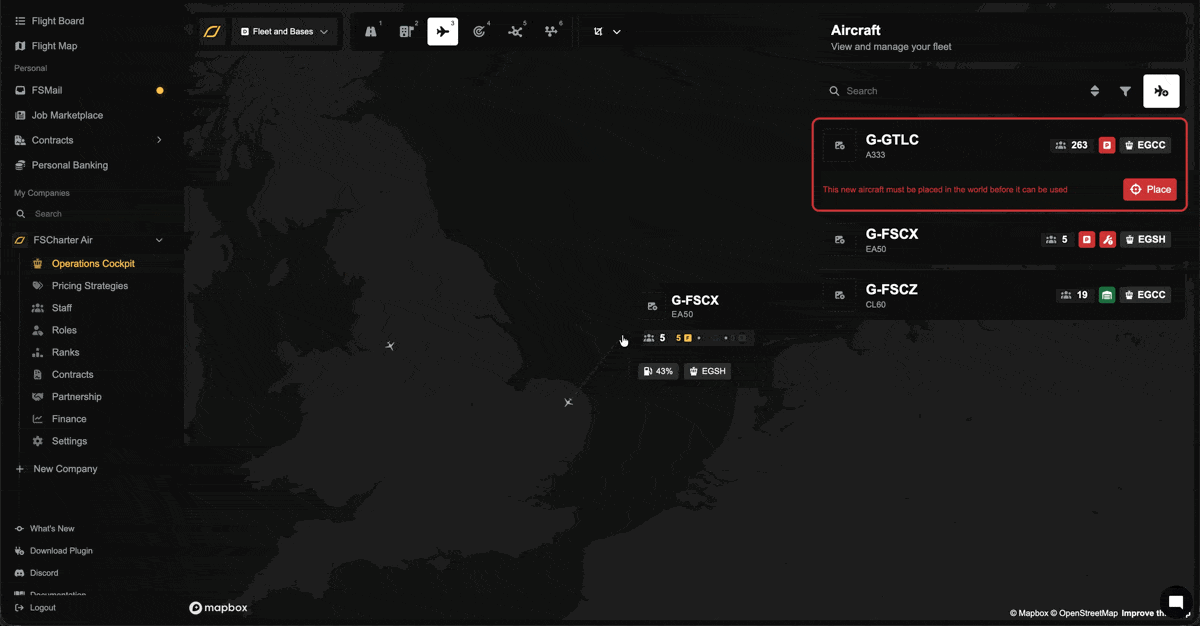Open Job Marketplace from the sidebar
The width and height of the screenshot is (1200, 626).
67,115
